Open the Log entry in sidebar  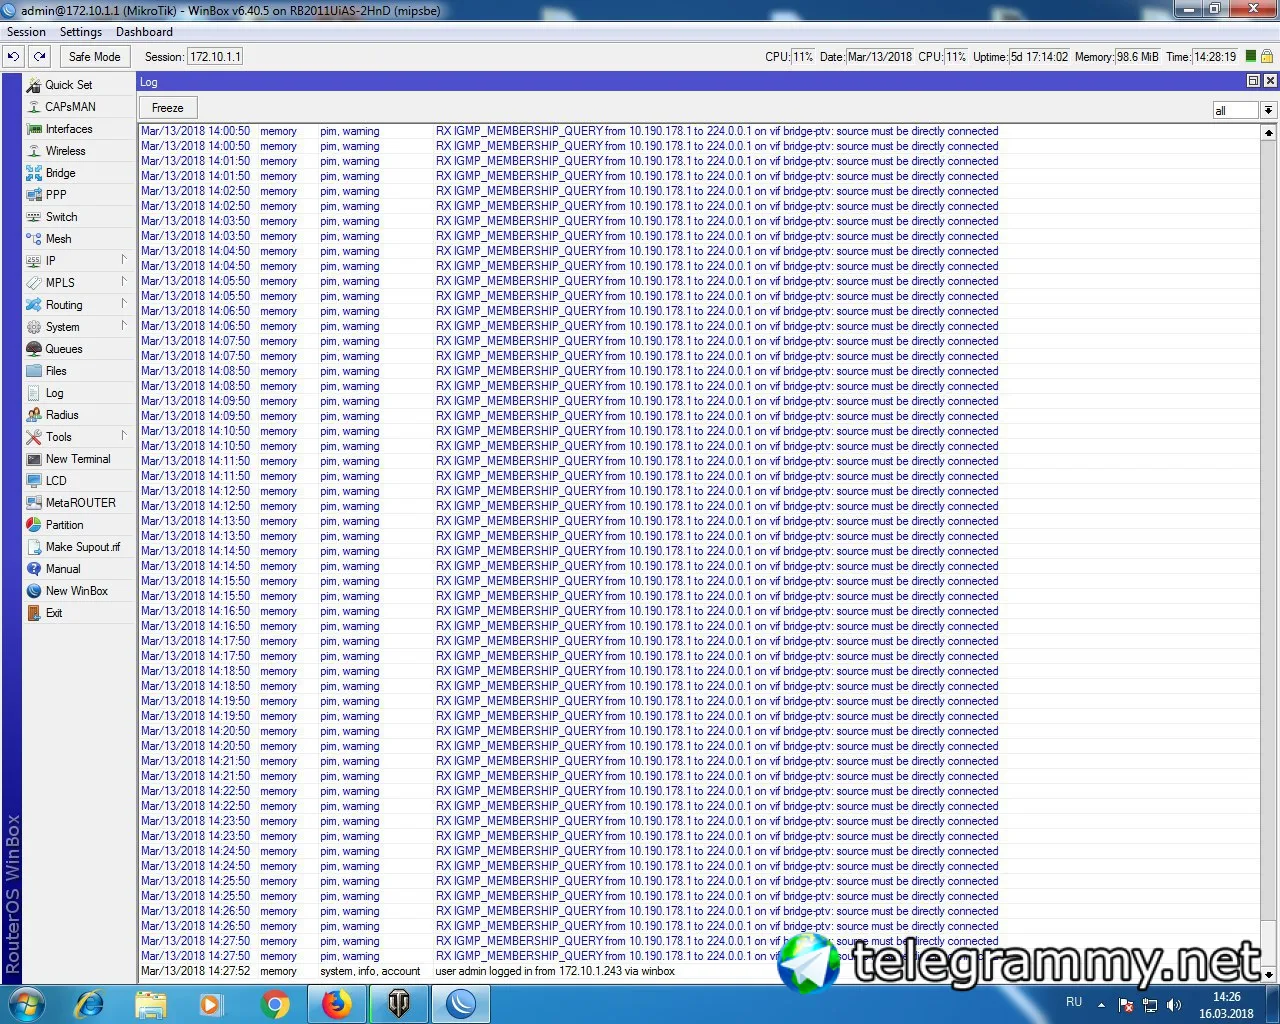[x=54, y=393]
